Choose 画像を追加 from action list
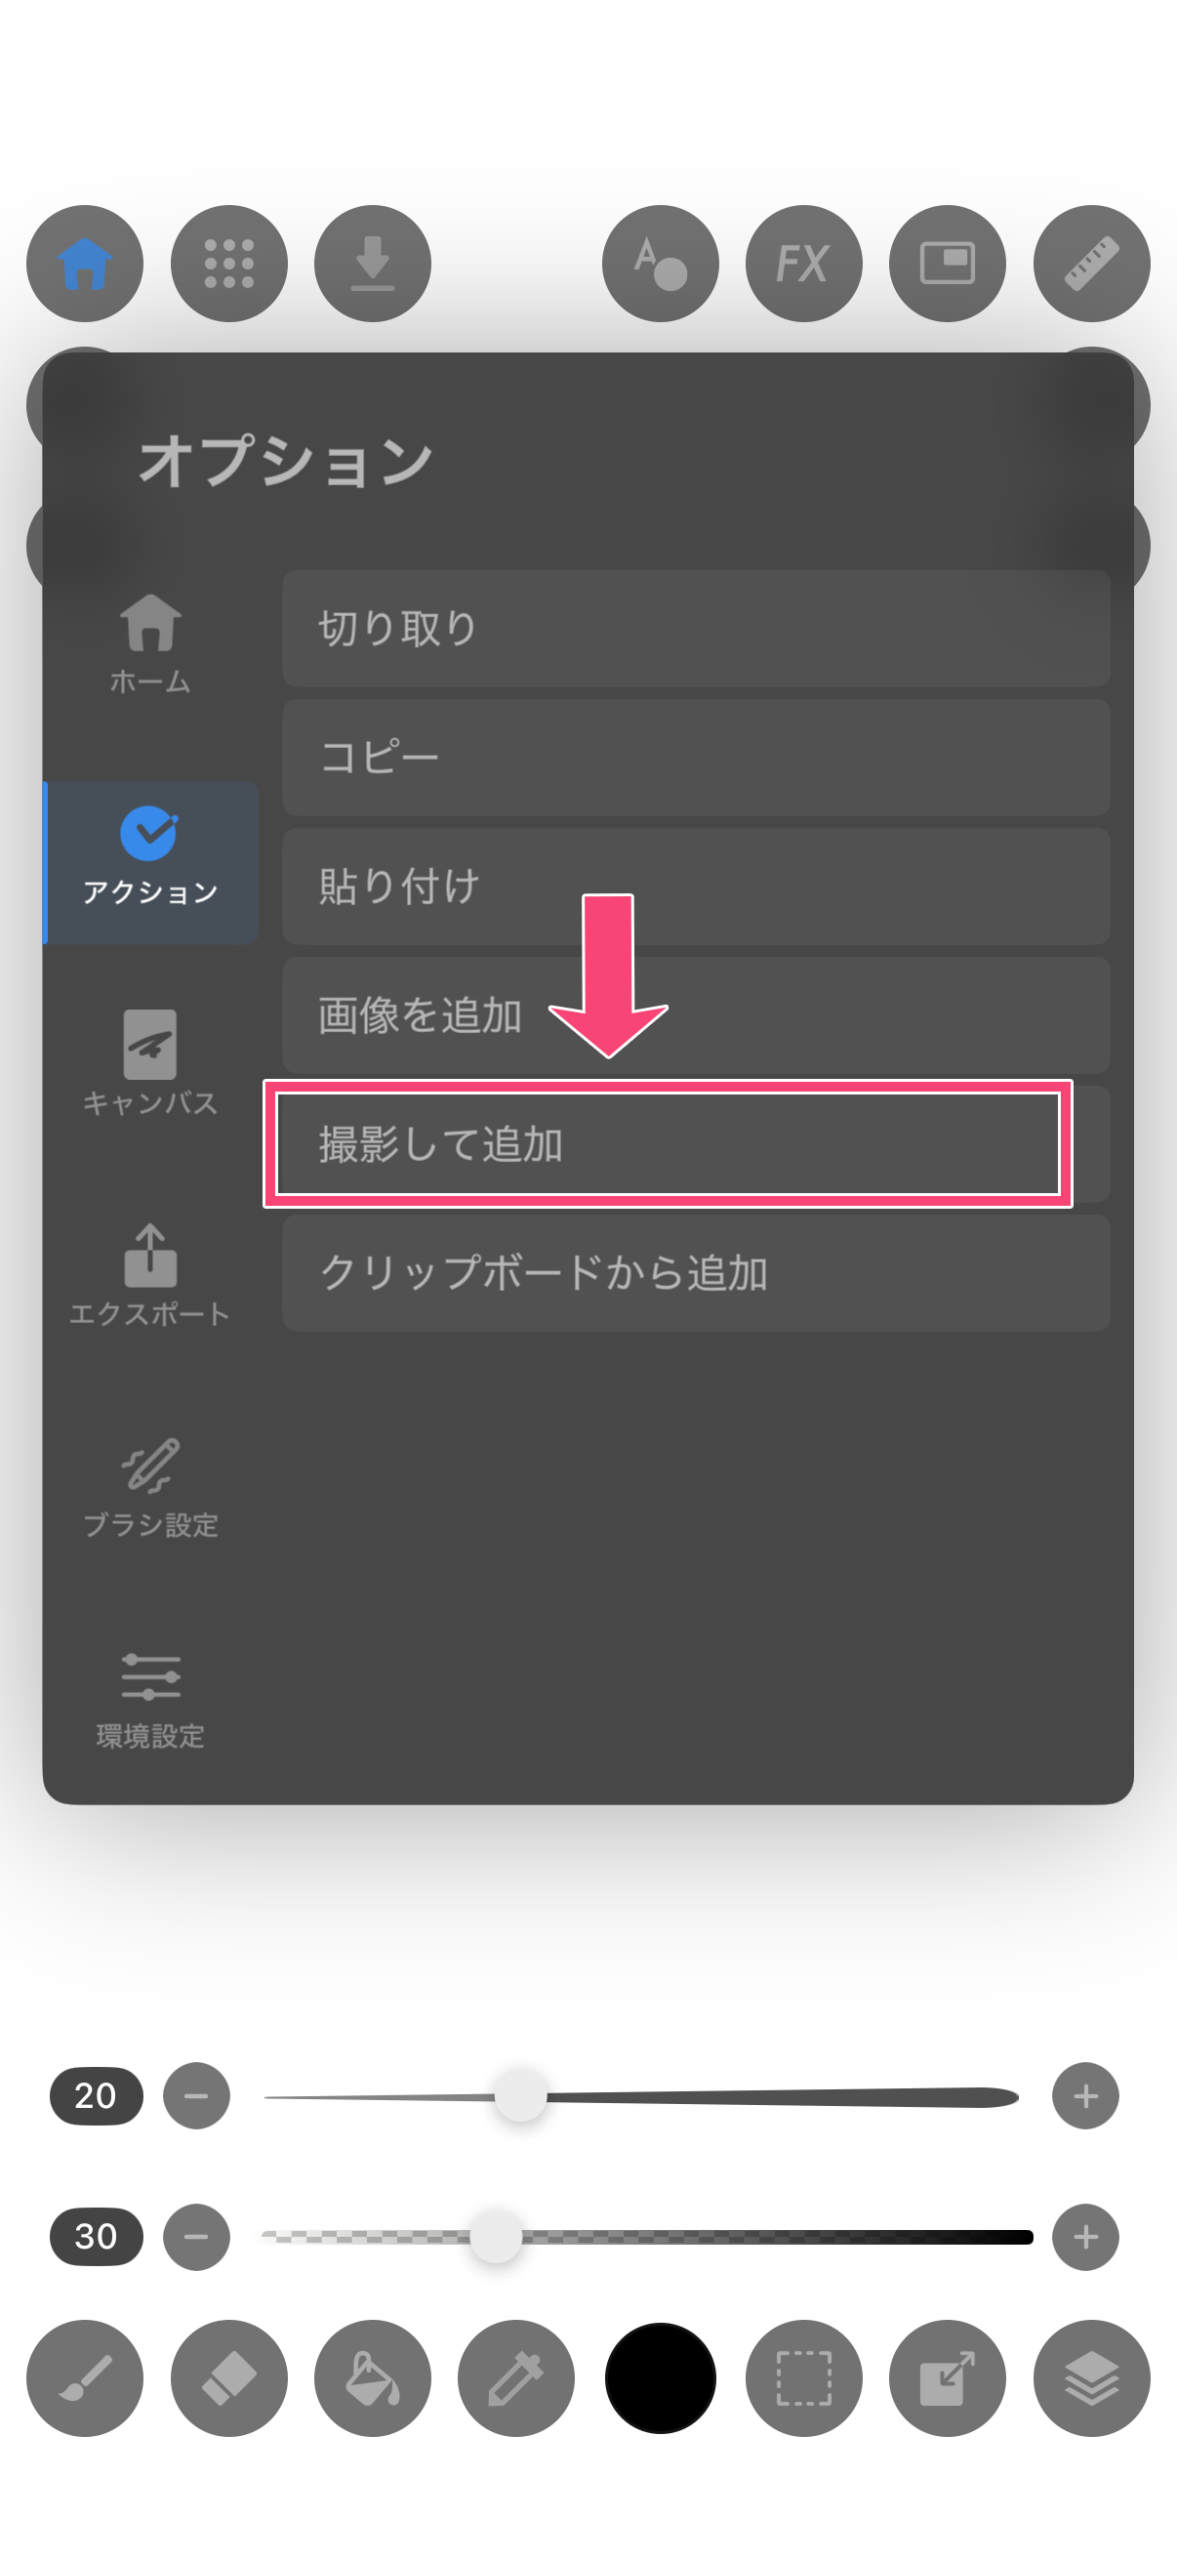 (x=696, y=1015)
